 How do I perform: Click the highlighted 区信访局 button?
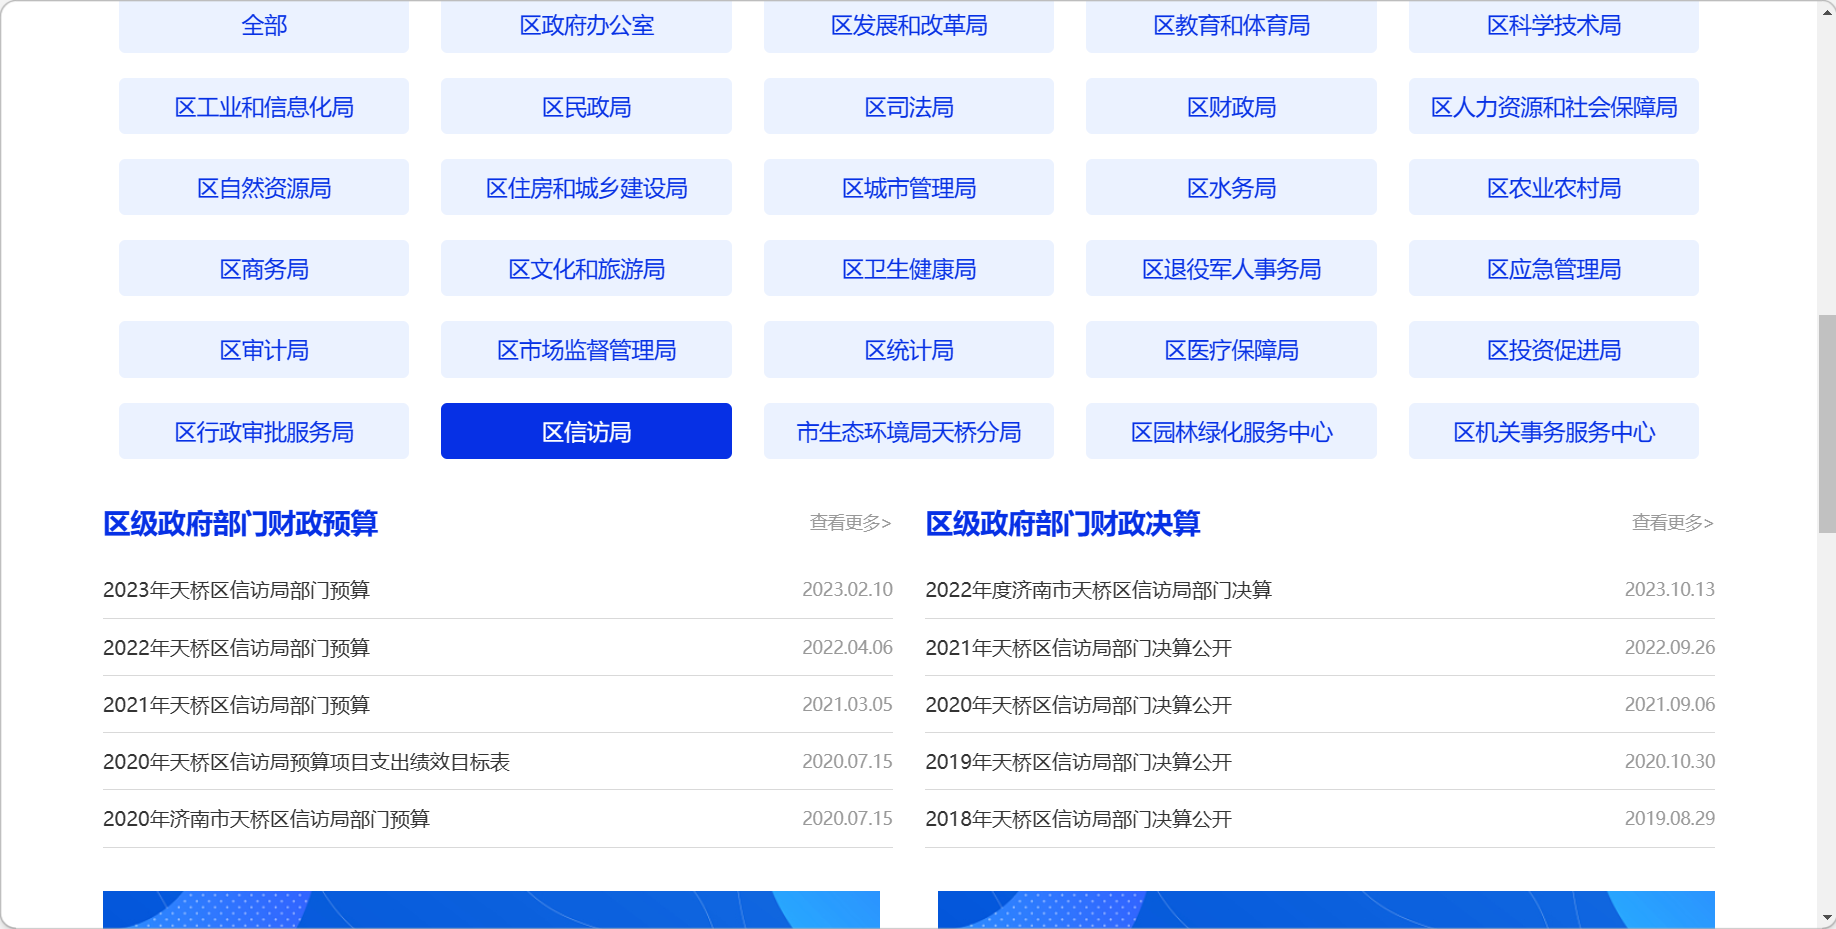pyautogui.click(x=586, y=431)
